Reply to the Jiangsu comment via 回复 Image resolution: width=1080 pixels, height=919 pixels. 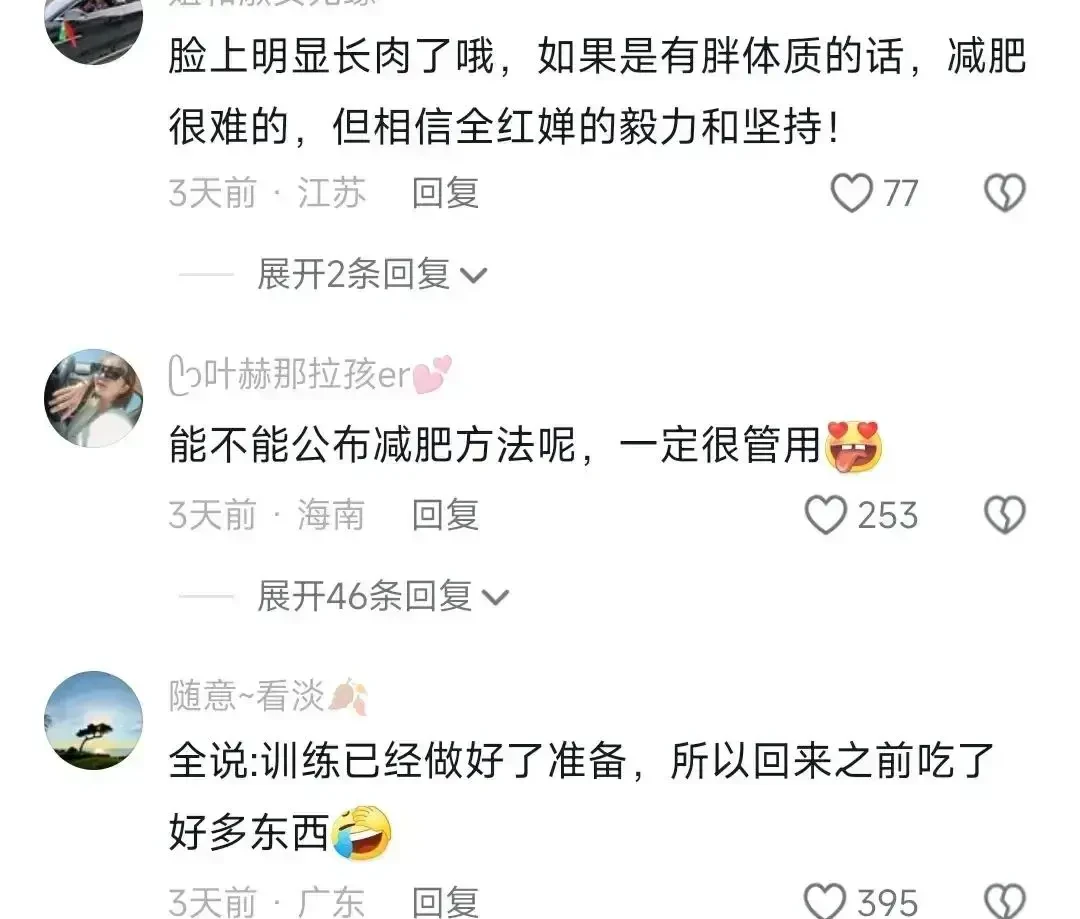(x=445, y=193)
